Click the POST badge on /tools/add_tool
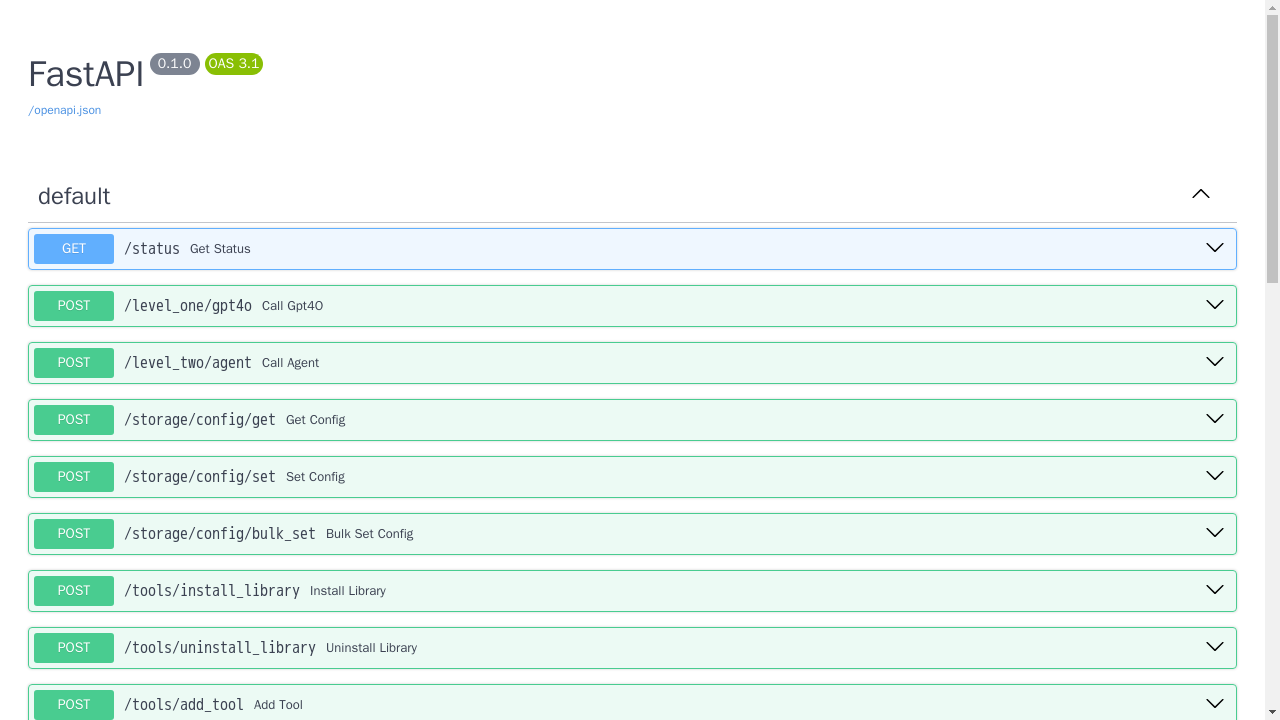This screenshot has height=720, width=1280. tap(73, 704)
